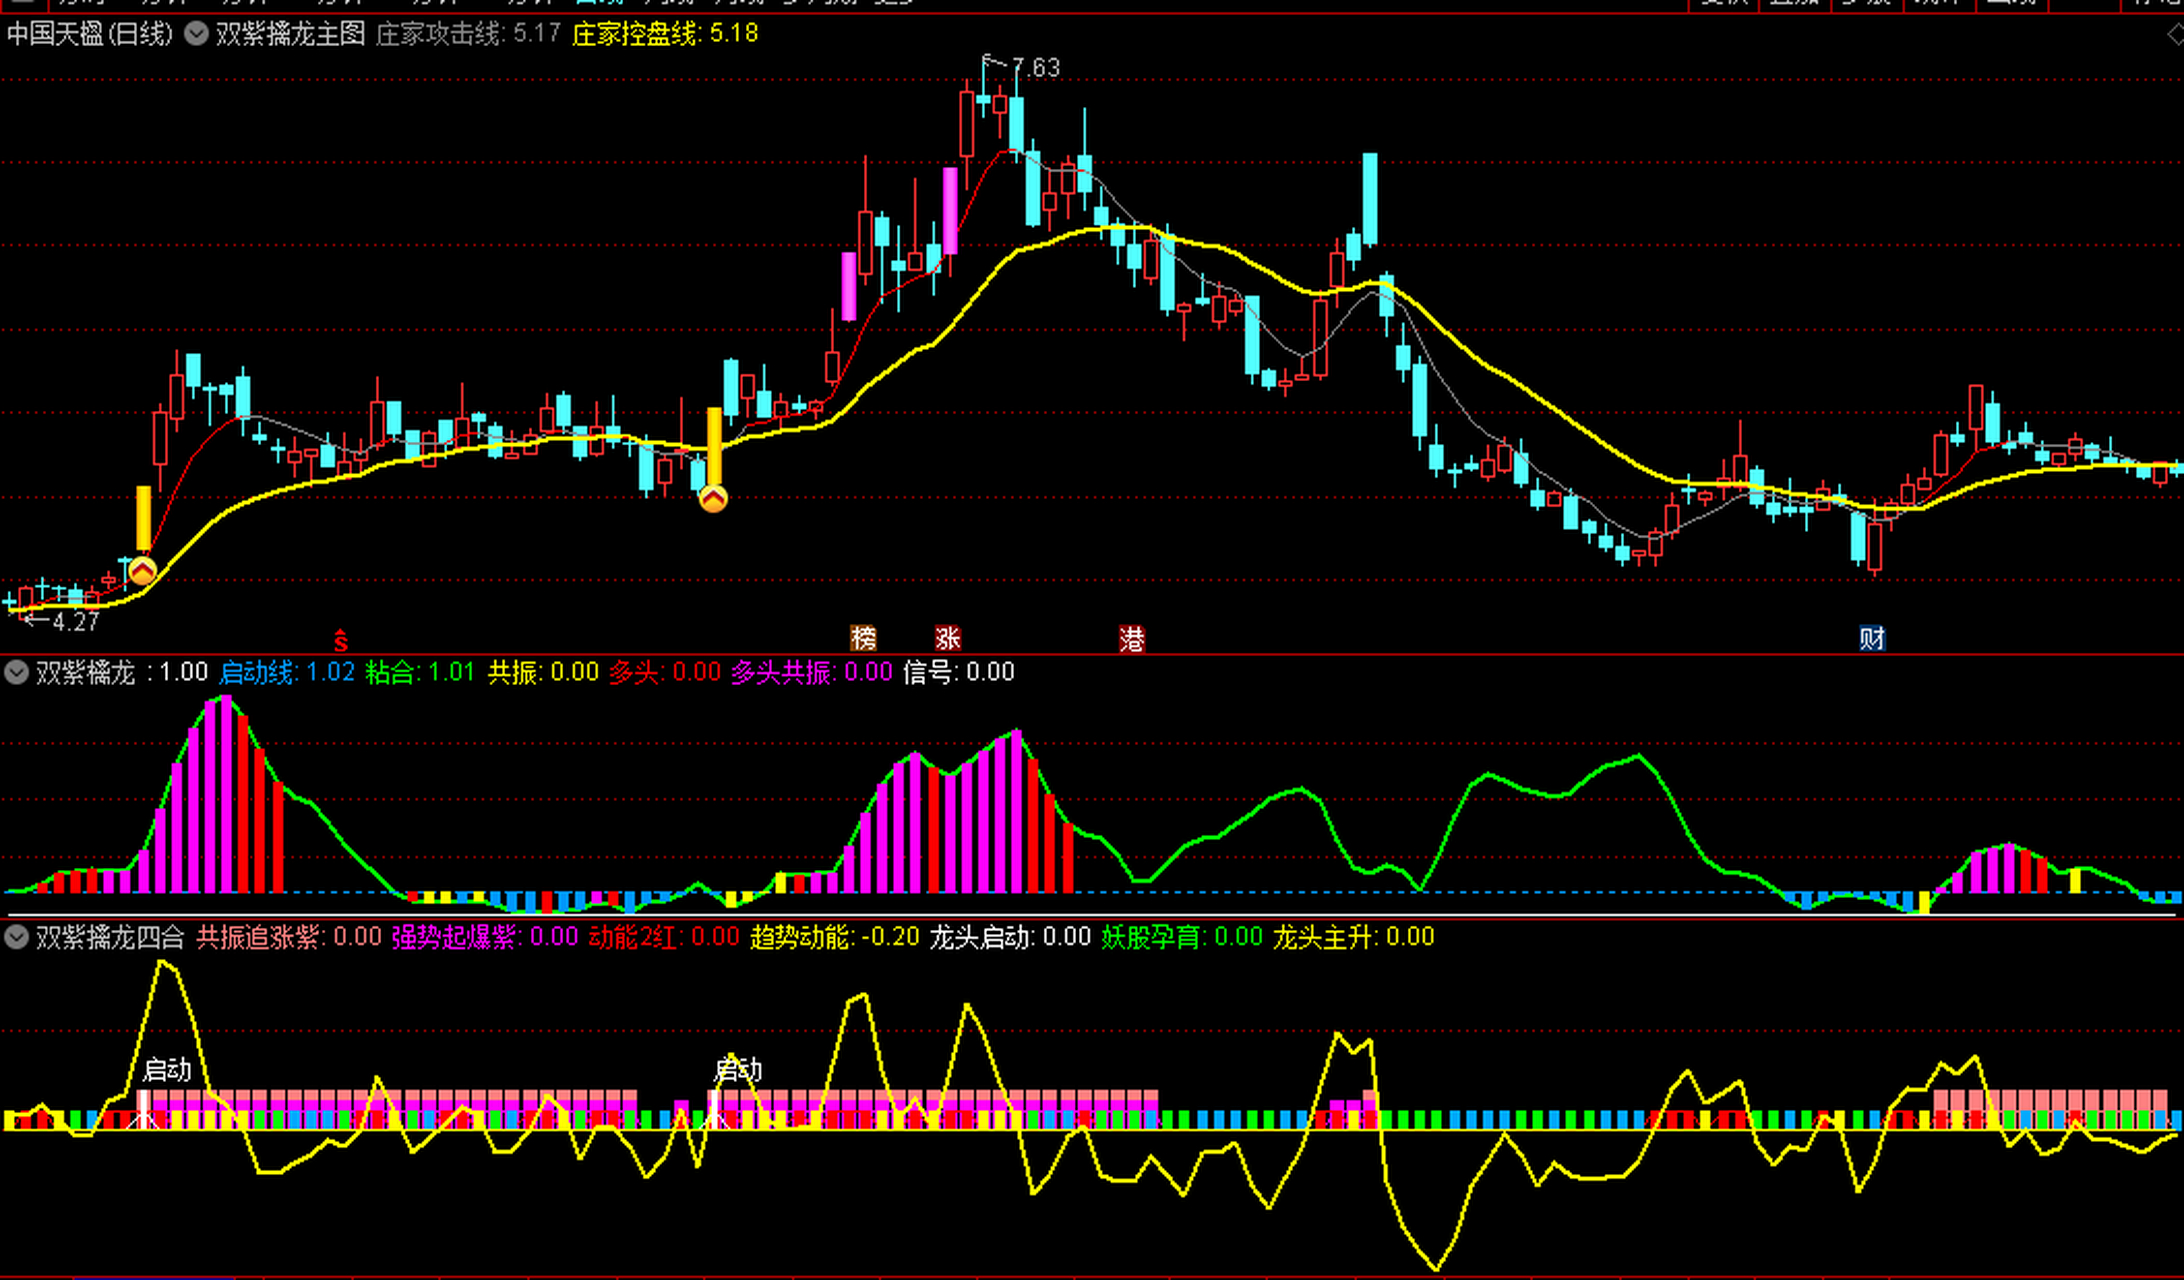This screenshot has width=2184, height=1280.
Task: Click the 7.63 high price label
Action: [x=1035, y=67]
